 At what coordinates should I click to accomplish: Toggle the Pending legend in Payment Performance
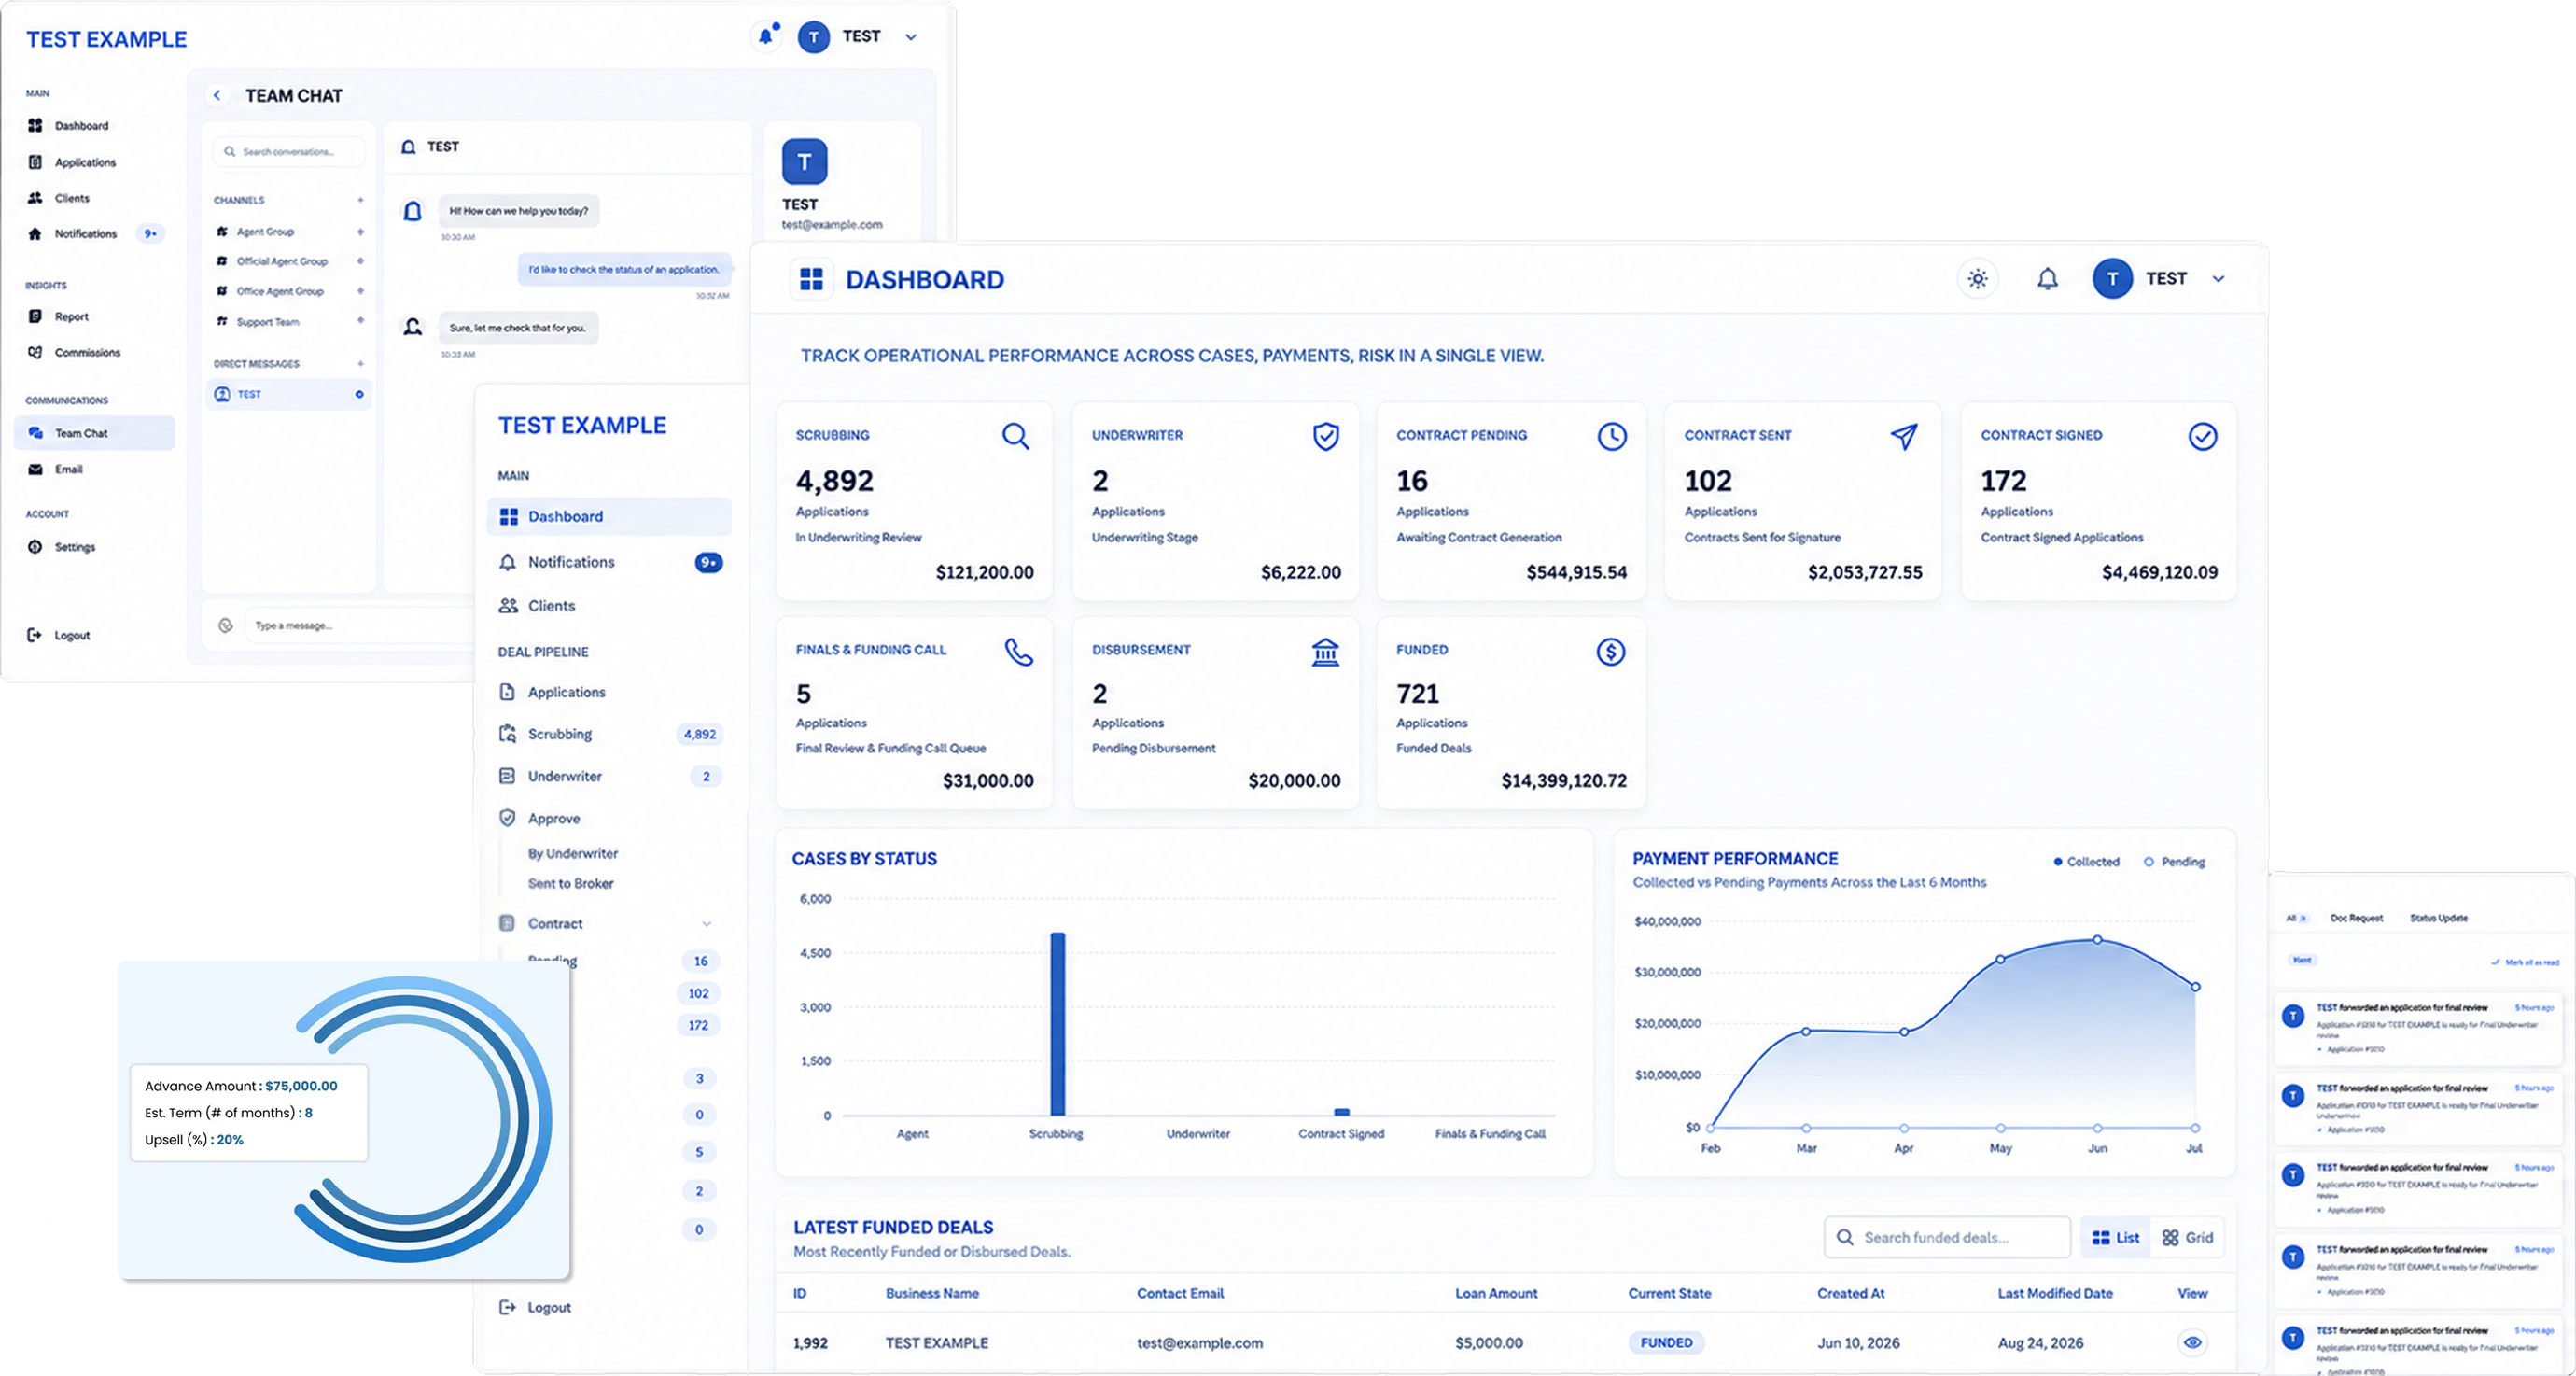(x=2174, y=861)
